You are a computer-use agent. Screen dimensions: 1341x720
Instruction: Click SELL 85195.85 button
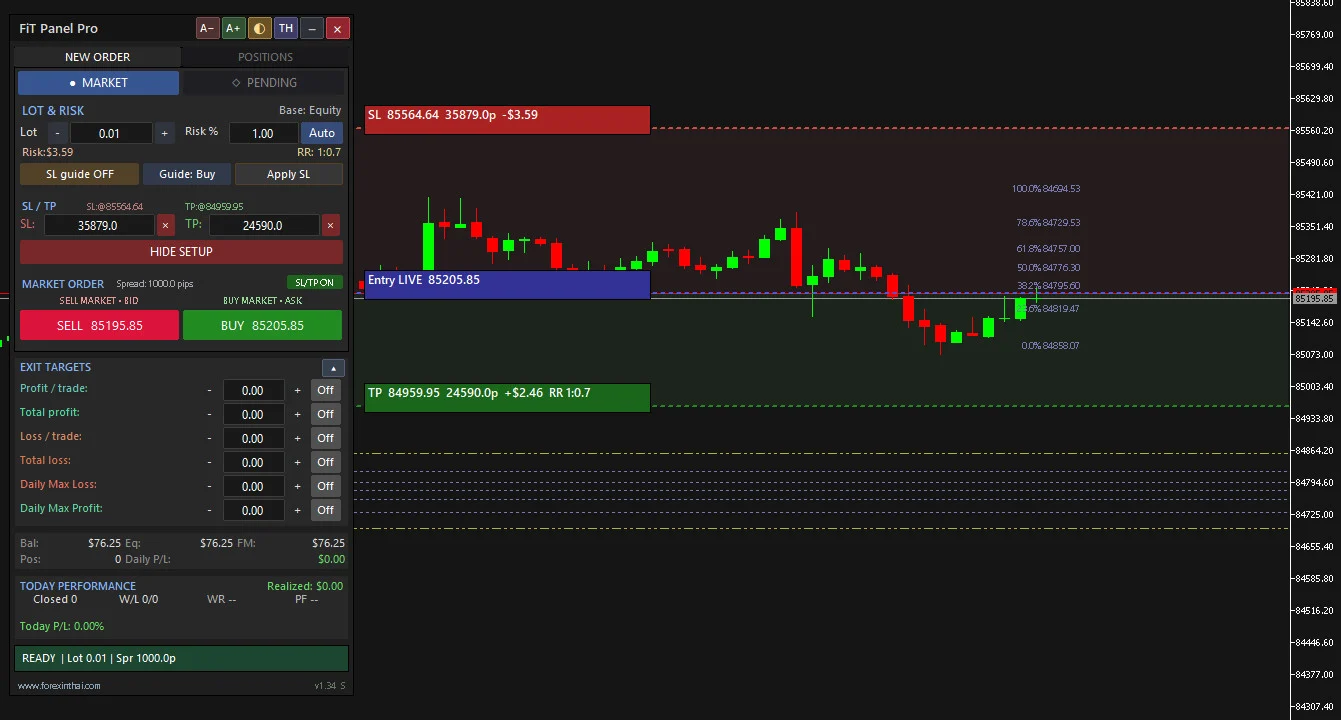click(x=99, y=325)
